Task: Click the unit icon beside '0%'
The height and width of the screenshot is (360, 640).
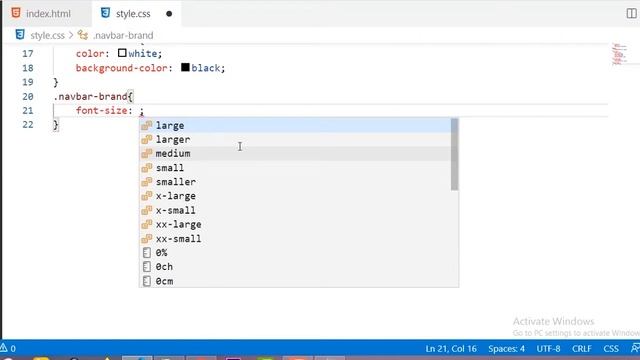Action: [147, 253]
